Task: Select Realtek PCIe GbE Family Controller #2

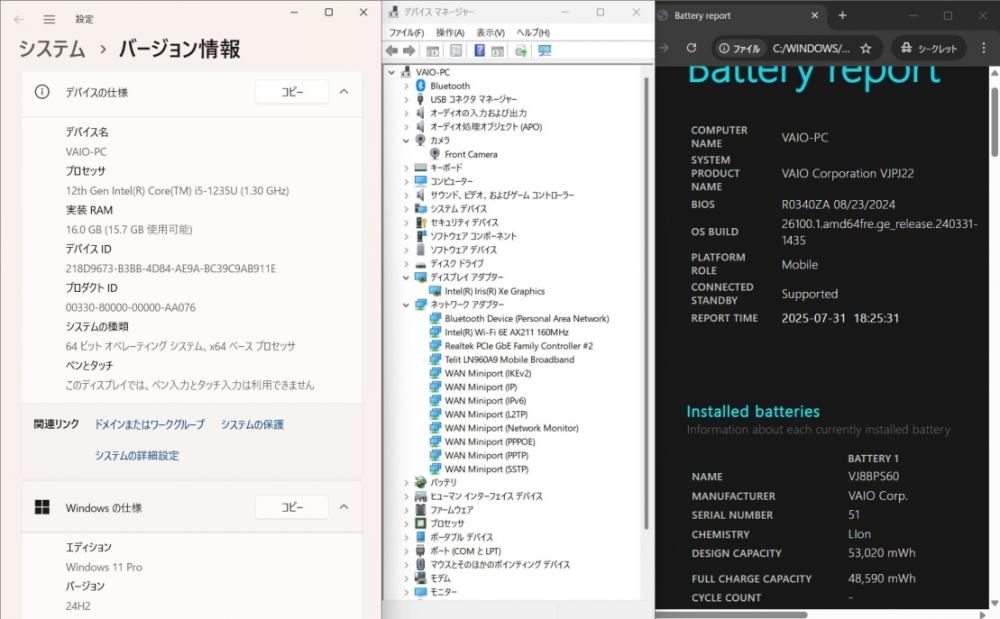Action: [518, 346]
